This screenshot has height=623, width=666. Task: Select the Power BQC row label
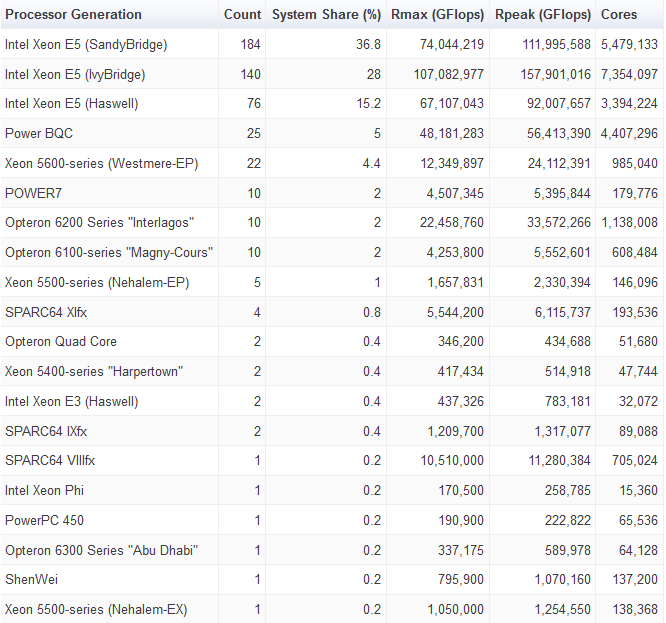(x=39, y=134)
